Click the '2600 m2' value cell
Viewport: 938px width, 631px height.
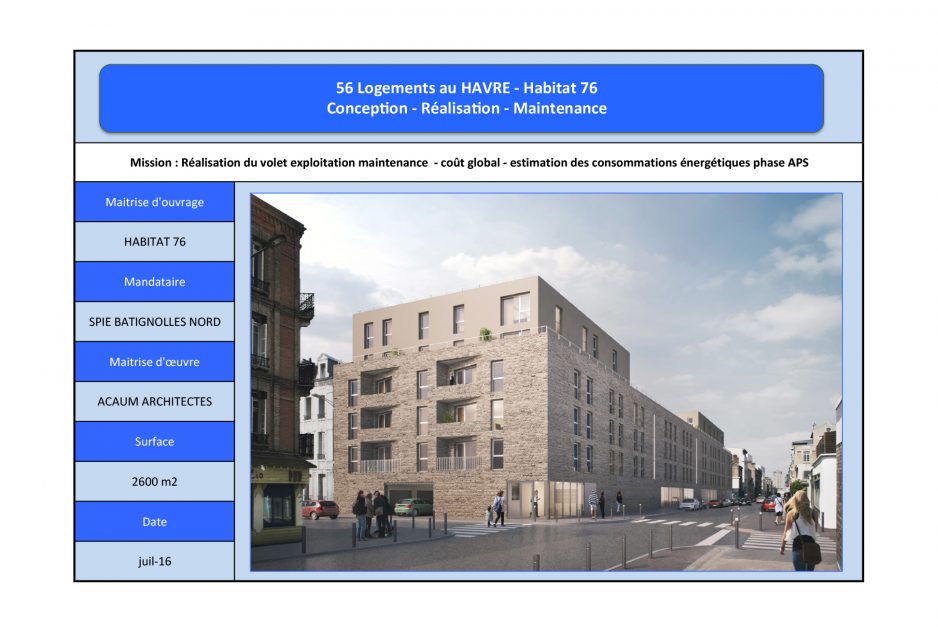pyautogui.click(x=153, y=481)
